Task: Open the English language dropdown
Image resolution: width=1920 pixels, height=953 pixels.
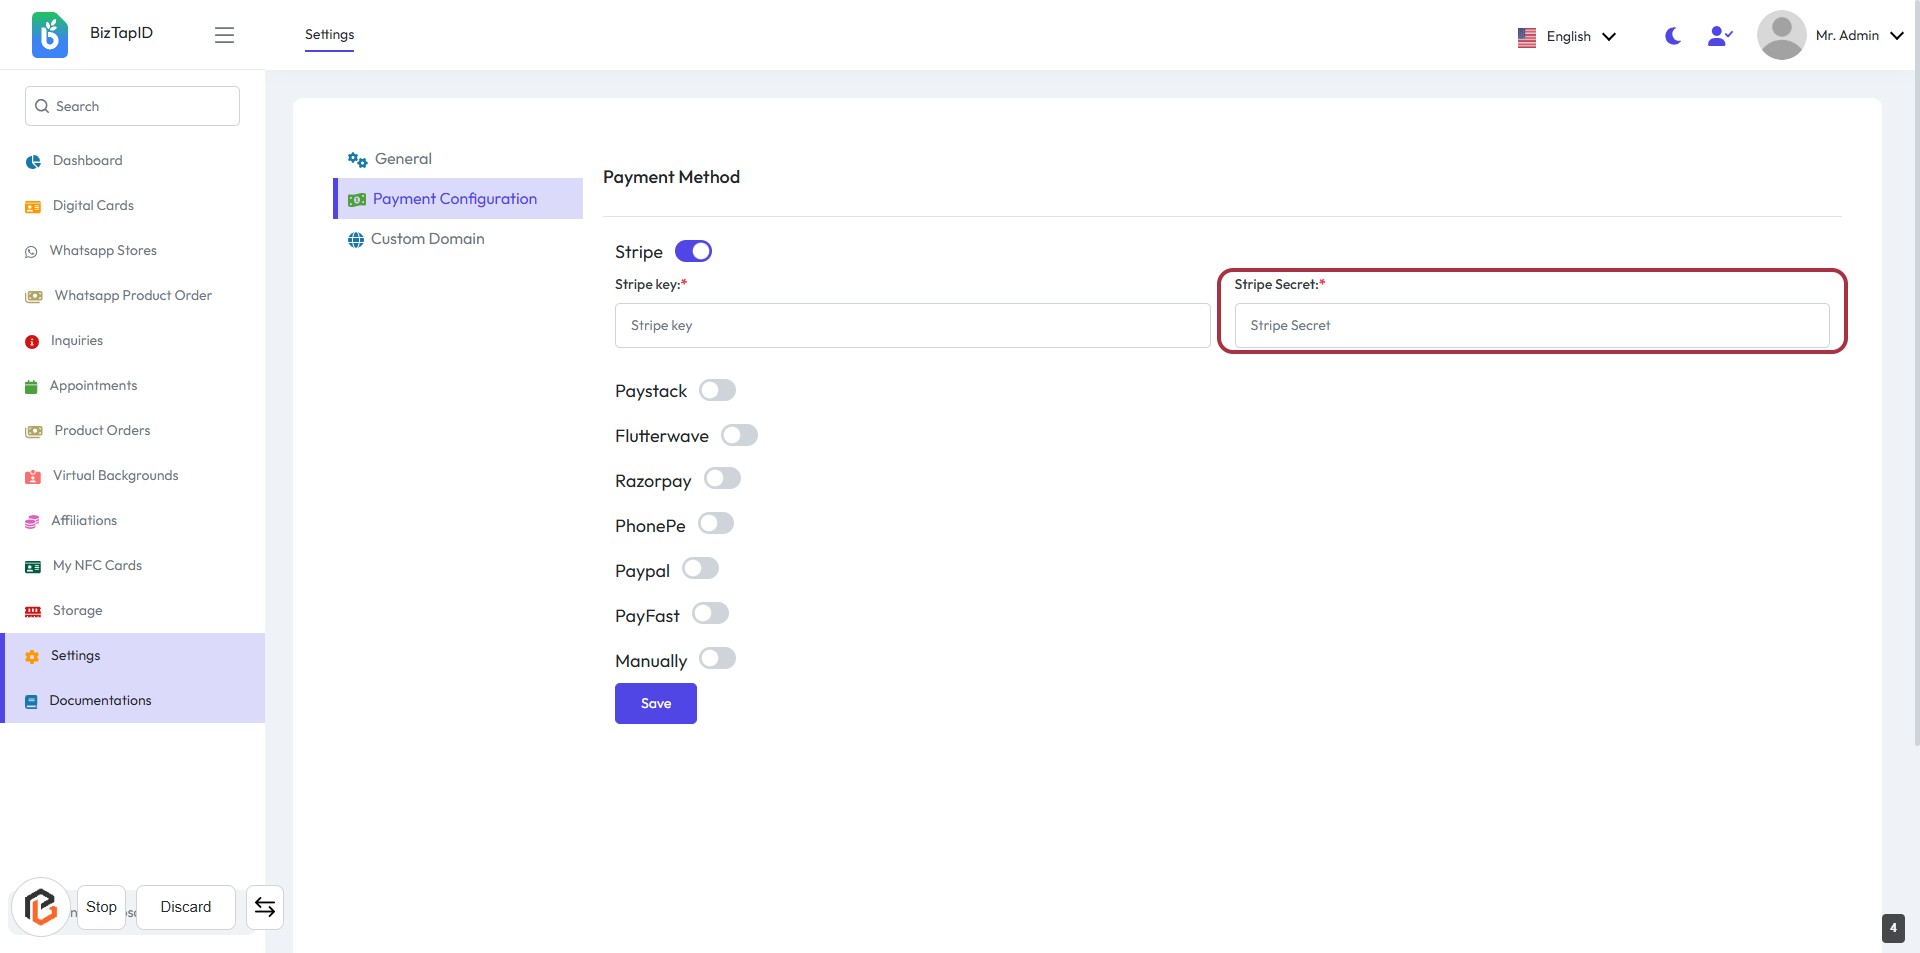Action: [1567, 37]
